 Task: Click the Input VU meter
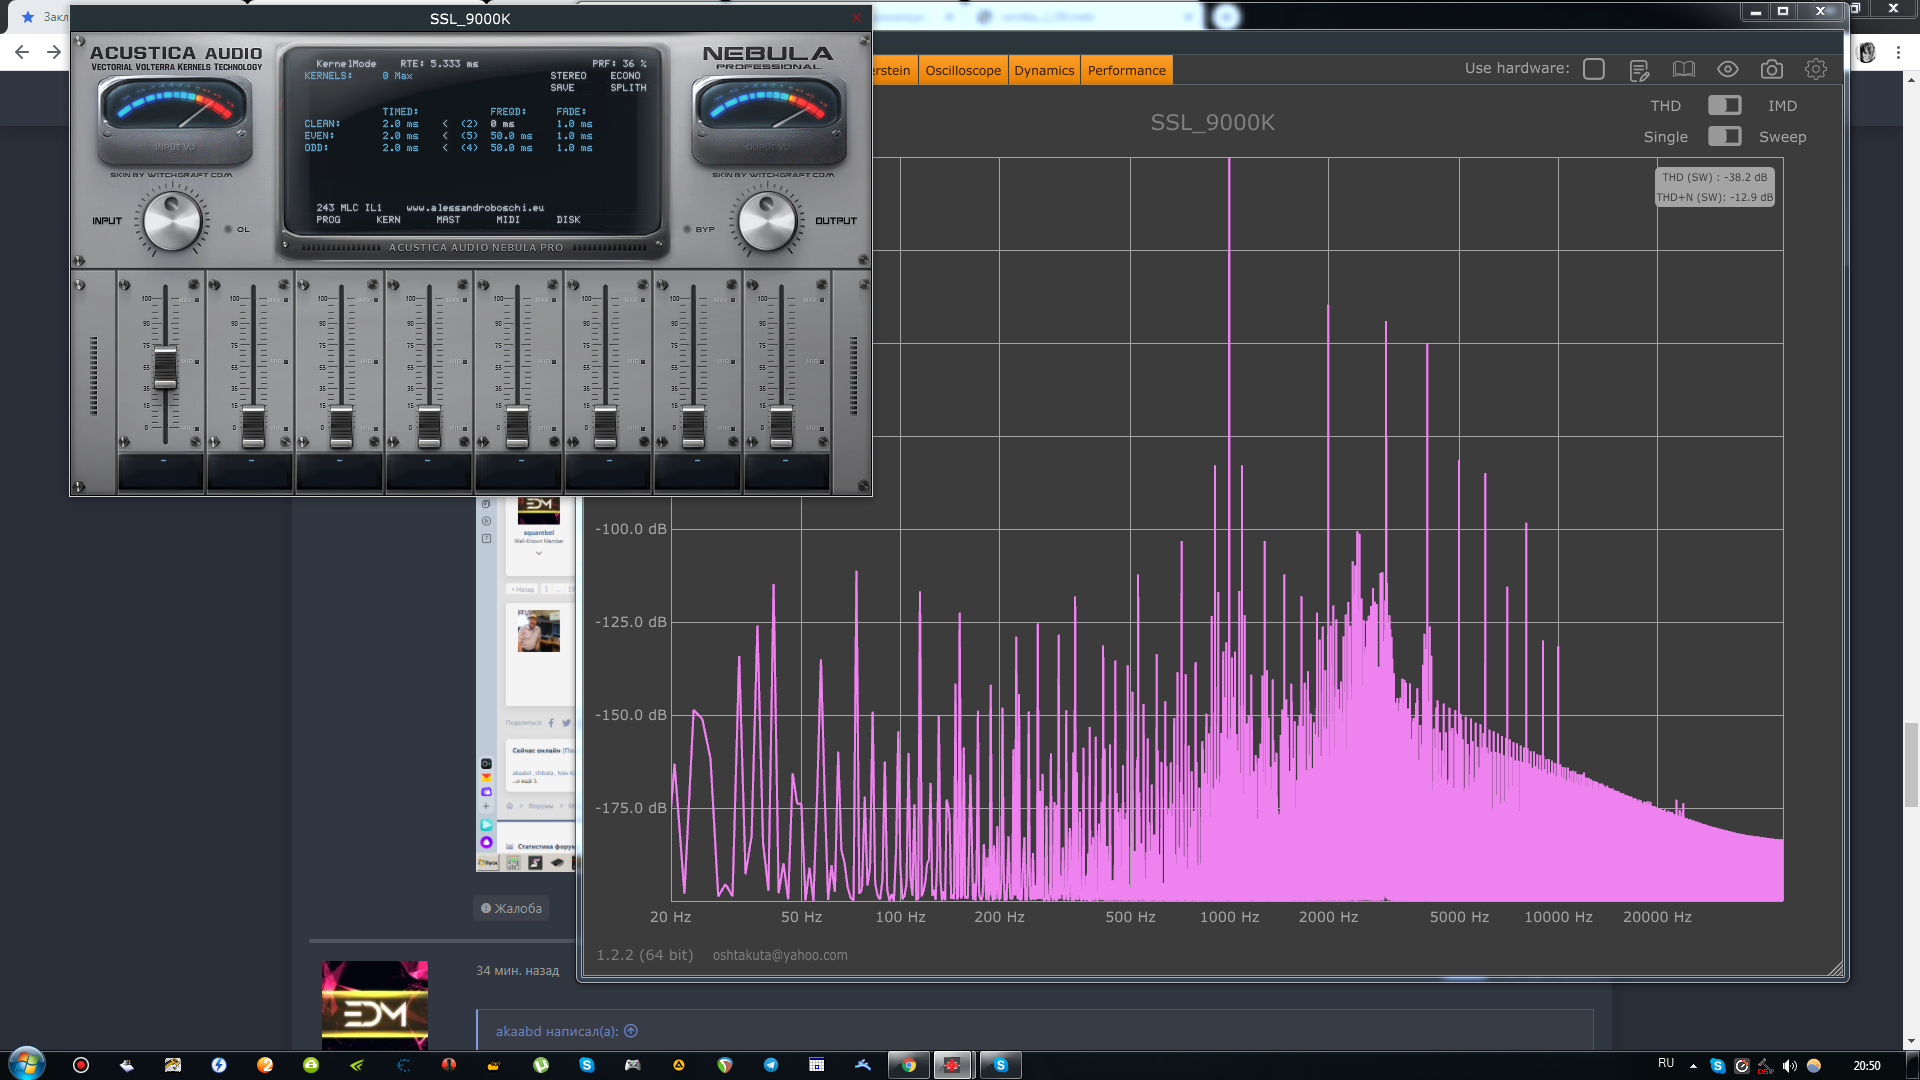(x=174, y=118)
